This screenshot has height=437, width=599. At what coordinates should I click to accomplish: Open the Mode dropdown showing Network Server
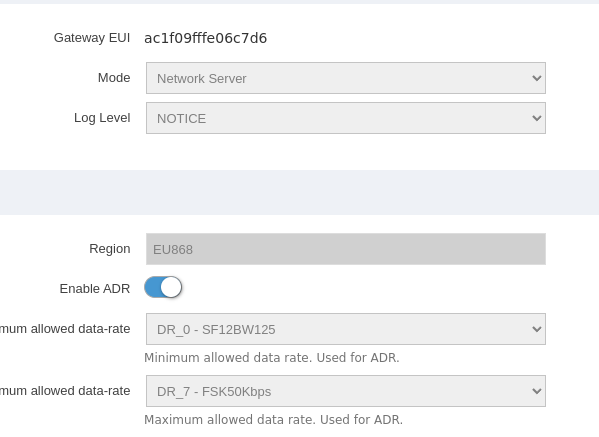tap(346, 78)
